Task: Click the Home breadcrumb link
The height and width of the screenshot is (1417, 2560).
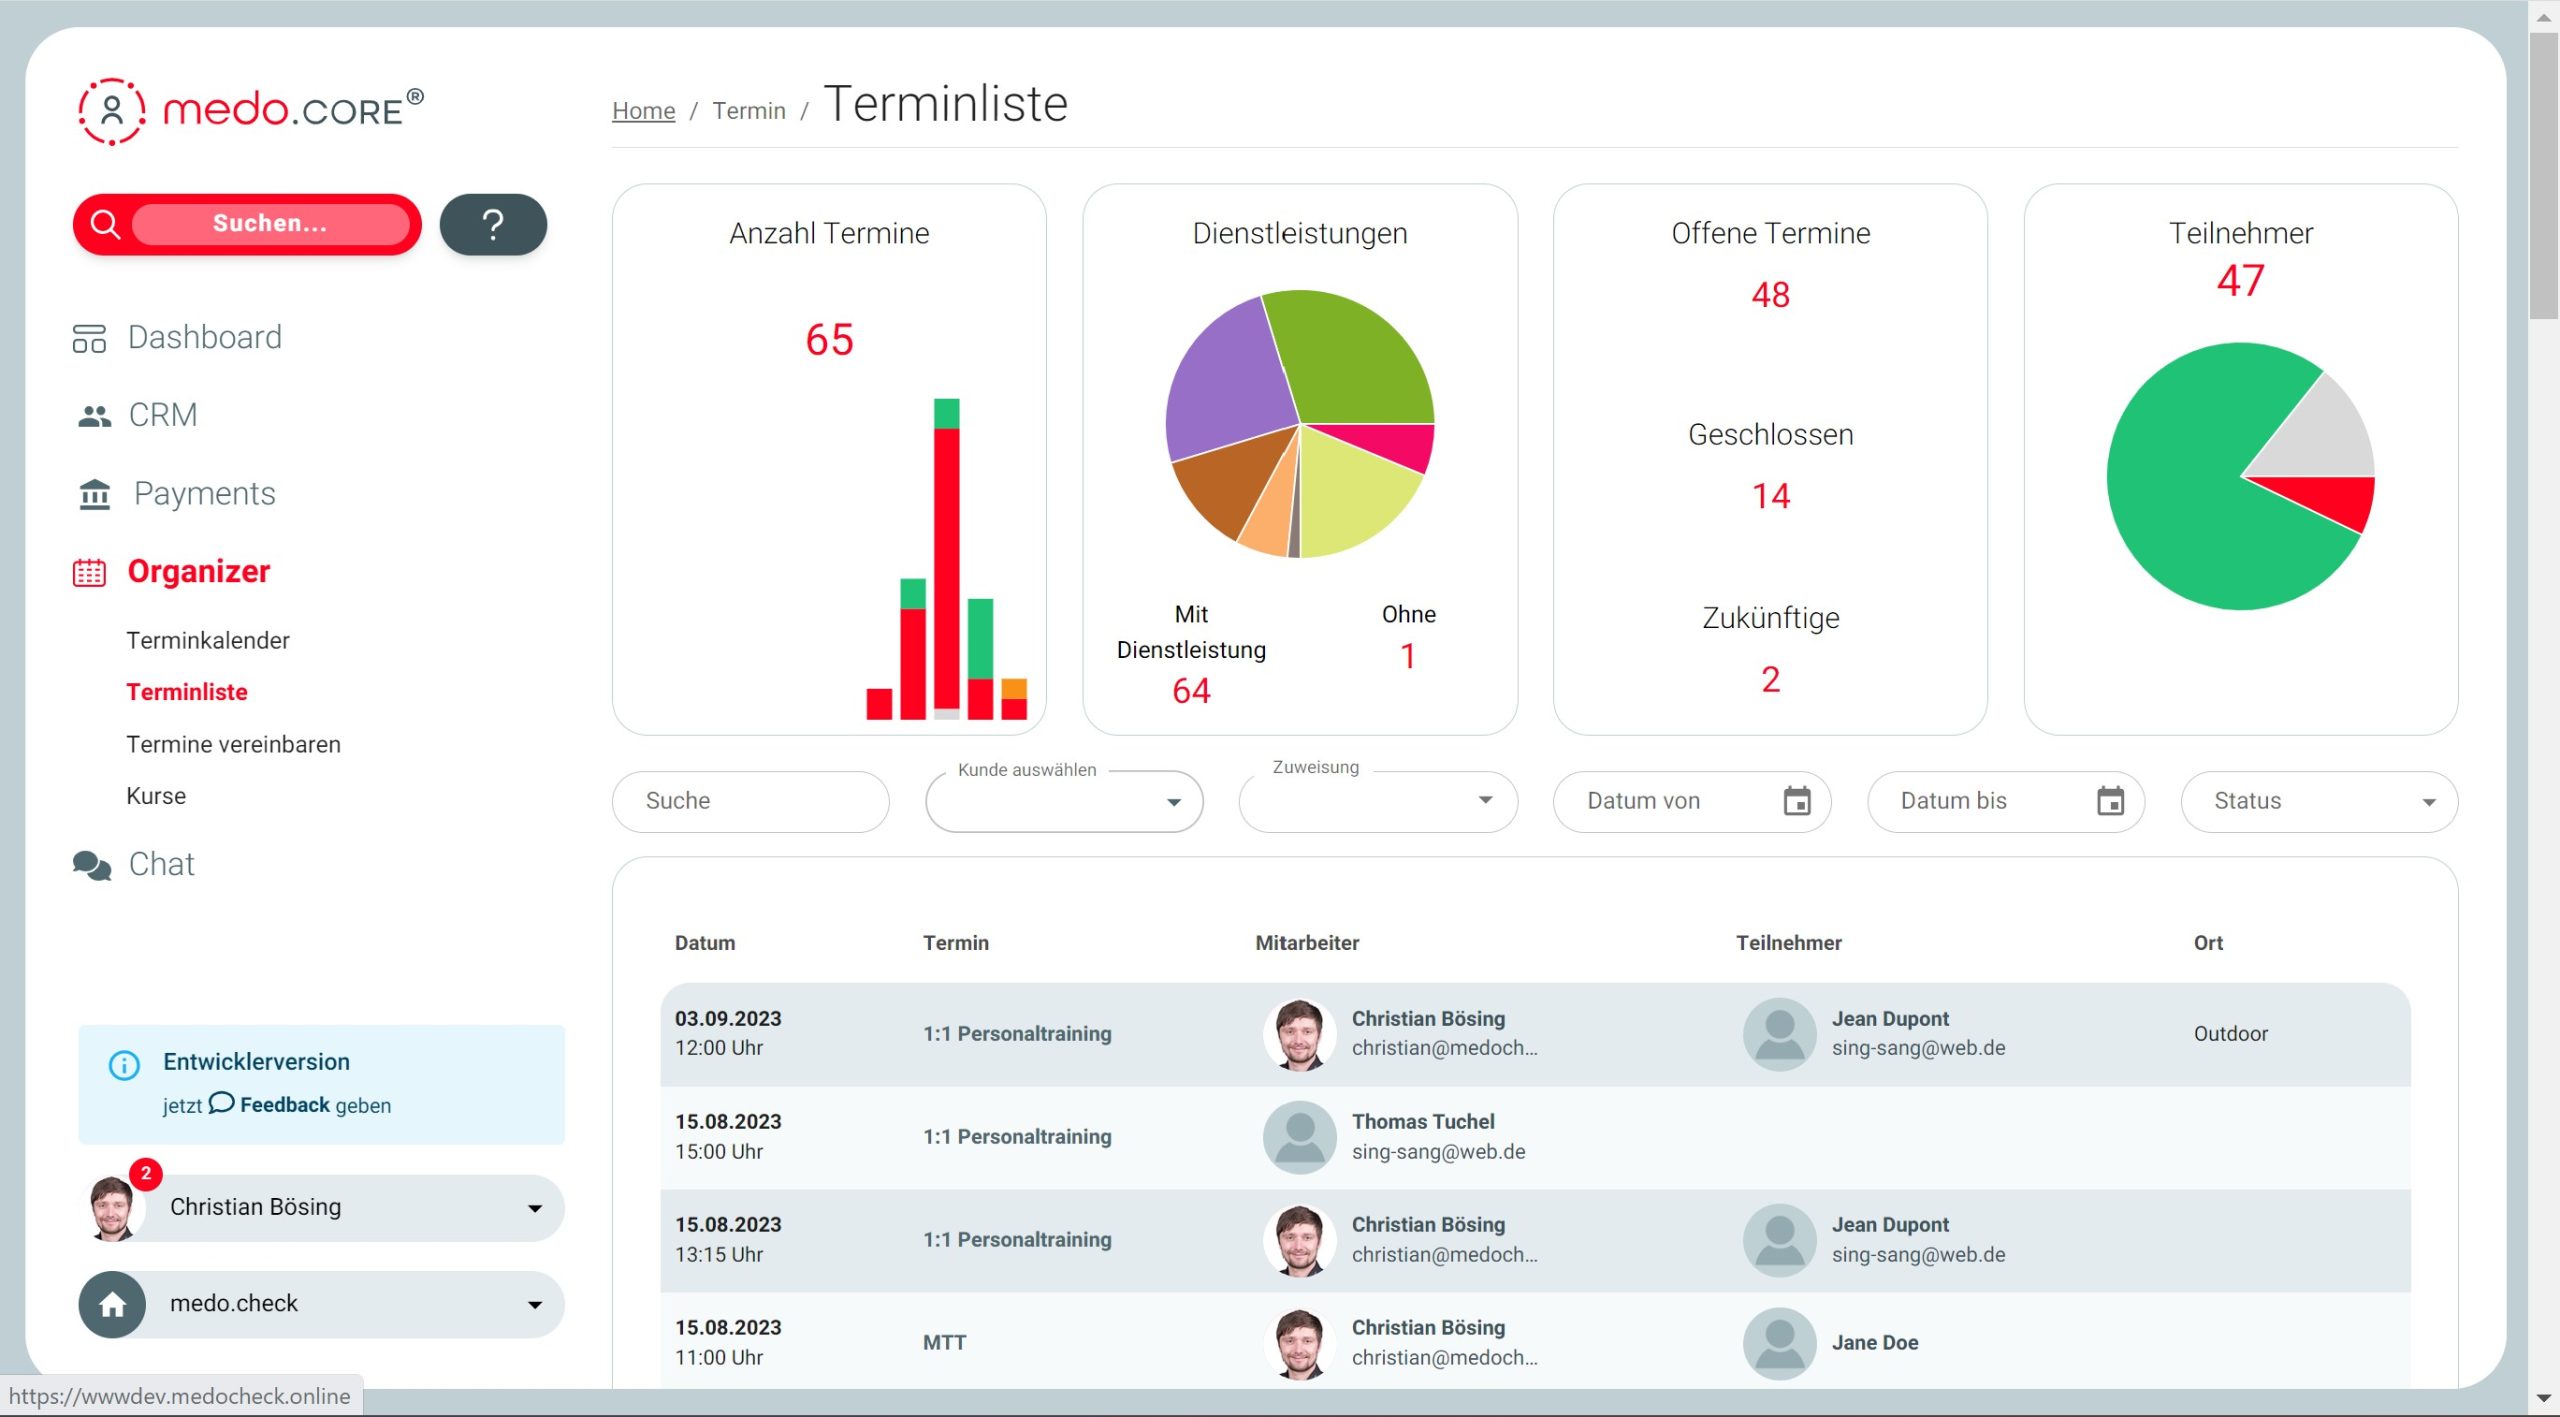Action: tap(643, 111)
